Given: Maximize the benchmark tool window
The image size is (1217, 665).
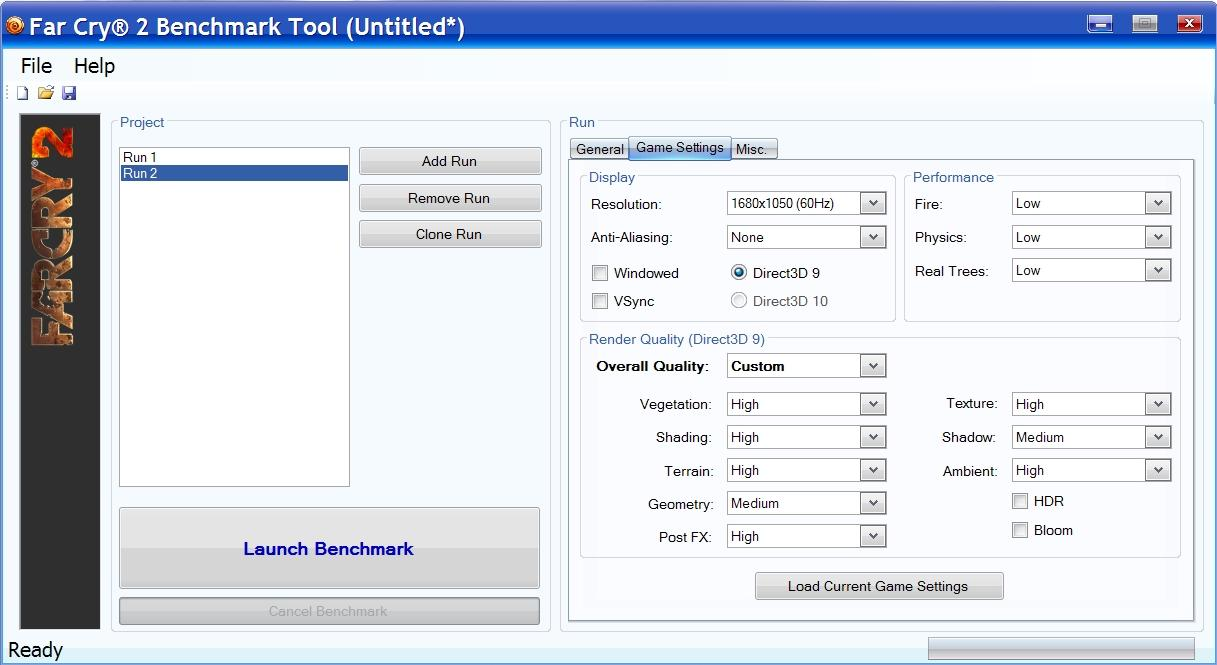Looking at the screenshot, I should pyautogui.click(x=1145, y=24).
